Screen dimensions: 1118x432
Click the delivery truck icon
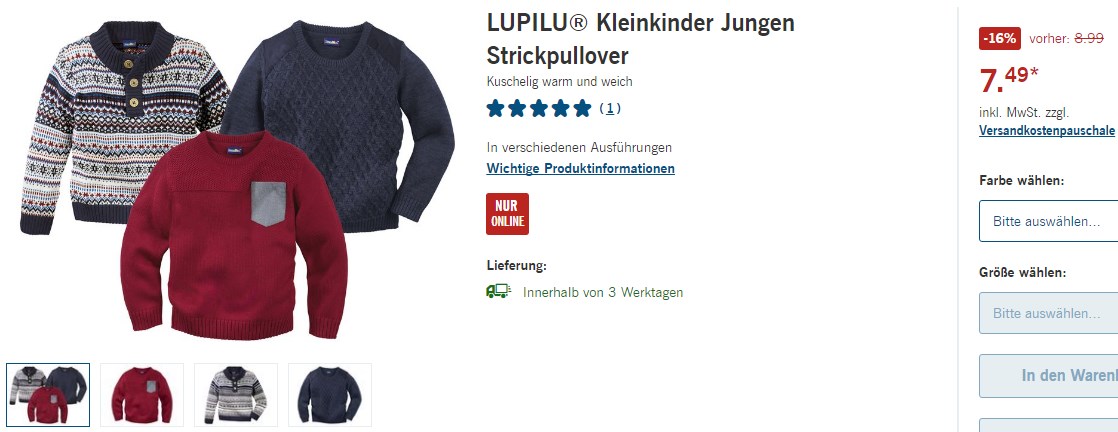click(x=498, y=291)
